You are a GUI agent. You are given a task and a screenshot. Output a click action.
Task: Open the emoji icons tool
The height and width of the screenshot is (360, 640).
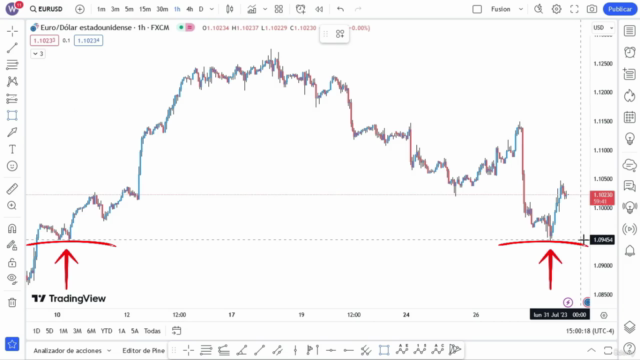click(x=12, y=166)
